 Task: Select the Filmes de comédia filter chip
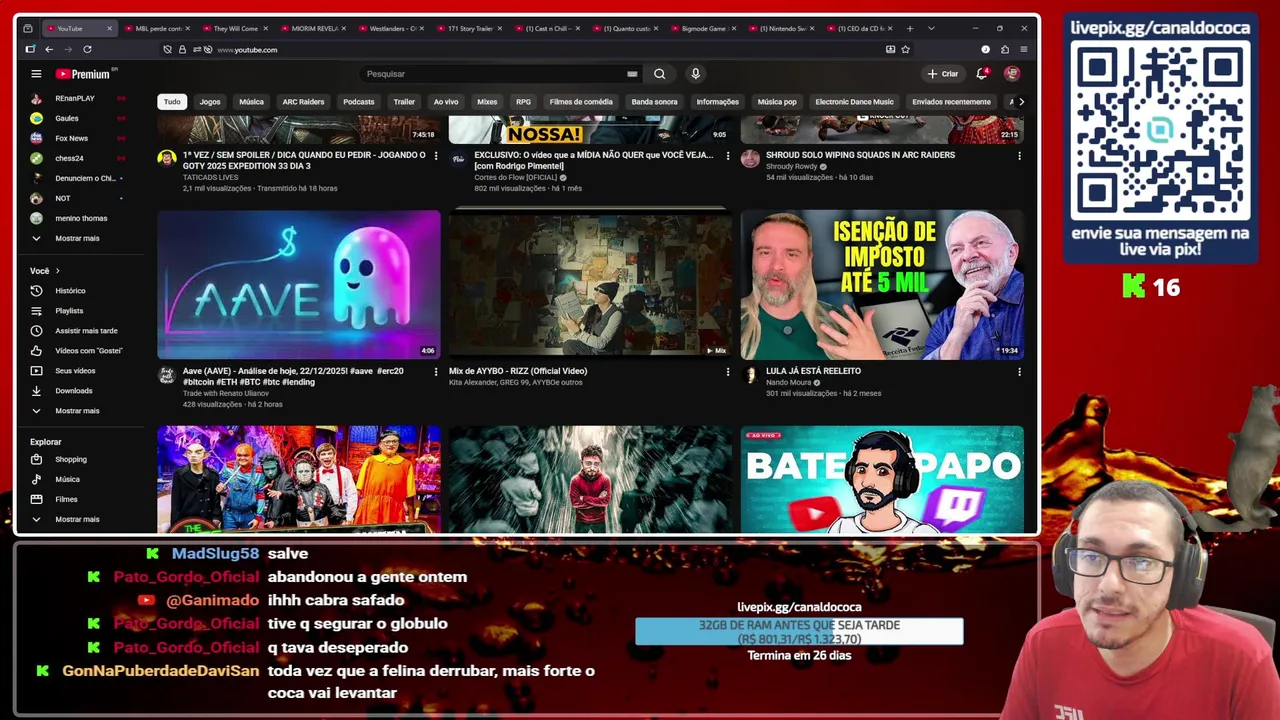coord(581,102)
